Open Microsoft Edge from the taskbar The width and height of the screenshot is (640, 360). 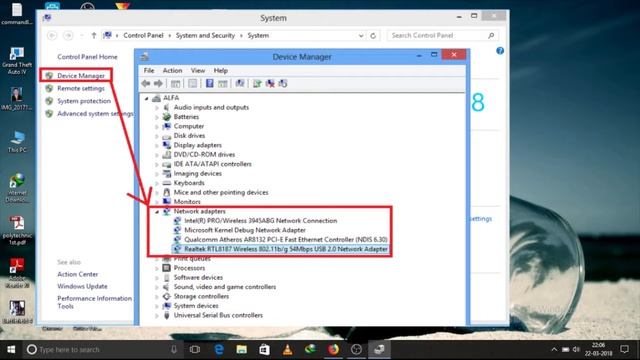tap(219, 349)
